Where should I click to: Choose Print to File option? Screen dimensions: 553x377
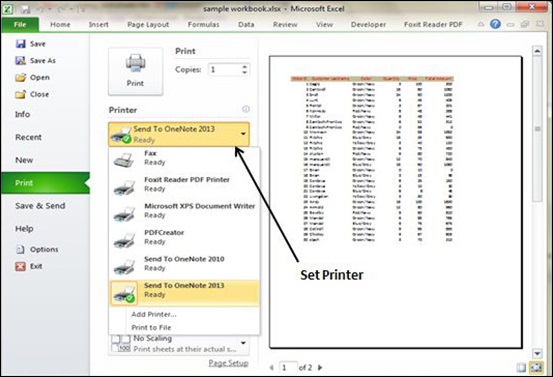[151, 327]
